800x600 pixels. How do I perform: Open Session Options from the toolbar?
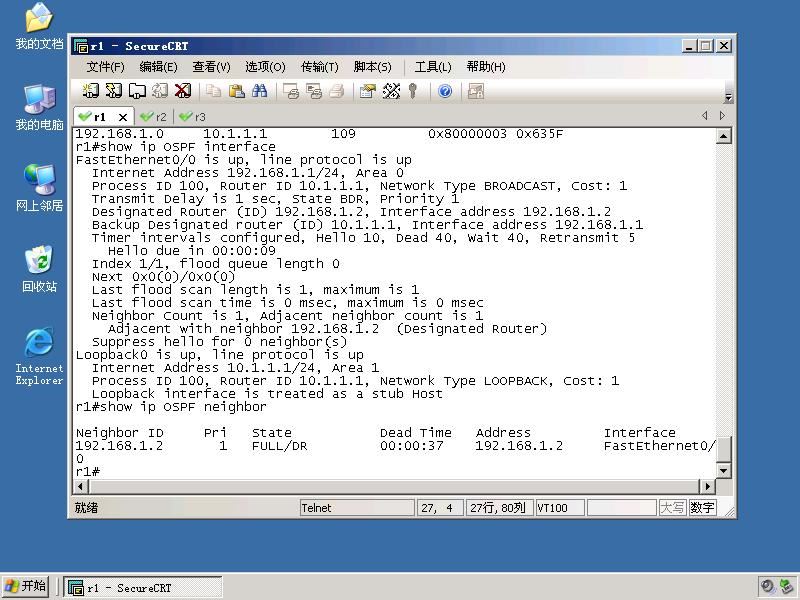point(367,91)
